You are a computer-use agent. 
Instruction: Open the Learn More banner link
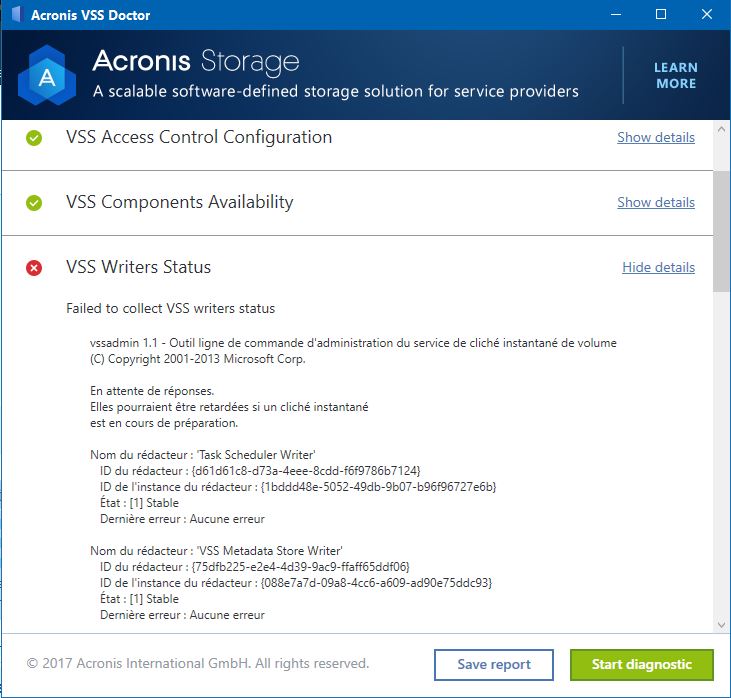(676, 76)
